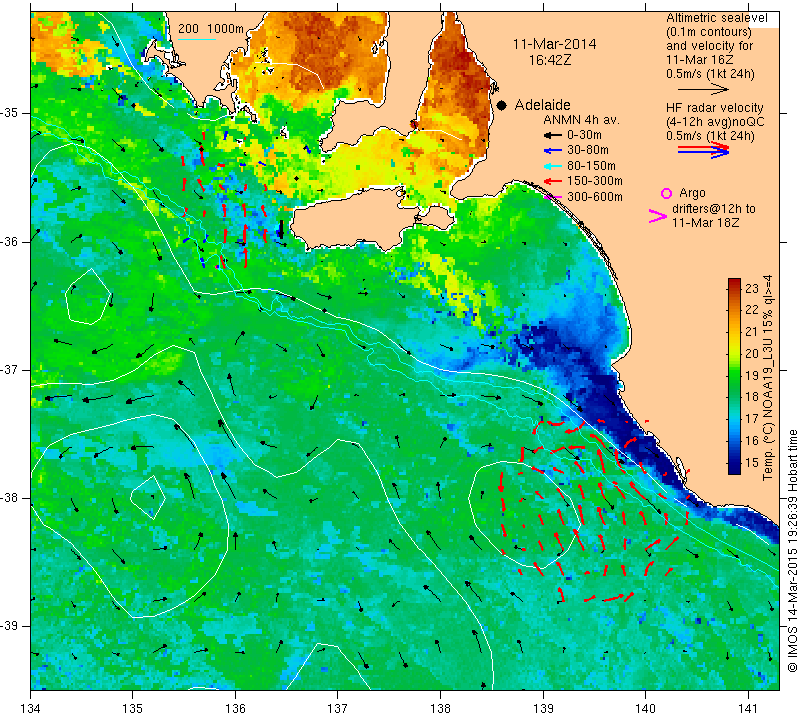Click the latitude label -37
The image size is (800, 720).
tap(10, 369)
